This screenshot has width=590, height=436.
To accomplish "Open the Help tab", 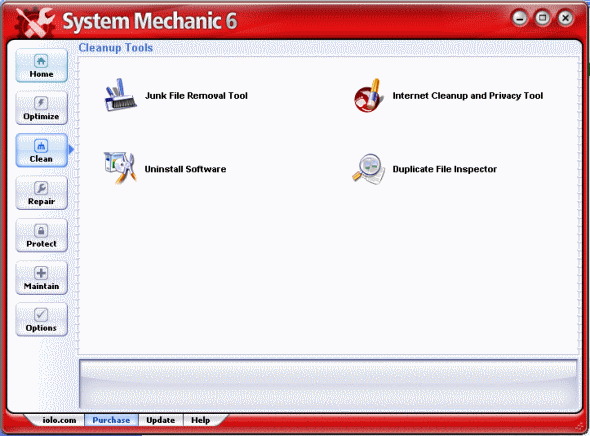I will [201, 420].
